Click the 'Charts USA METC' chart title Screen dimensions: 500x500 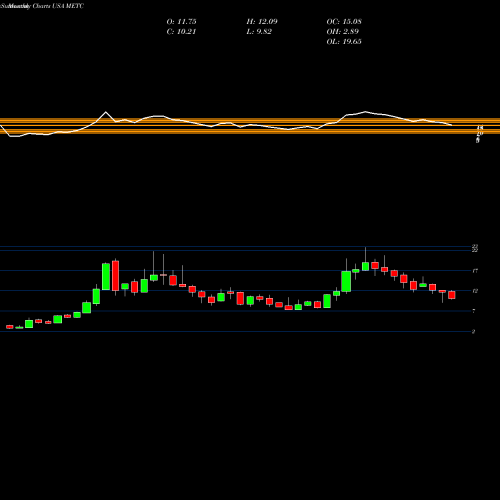[58, 6]
